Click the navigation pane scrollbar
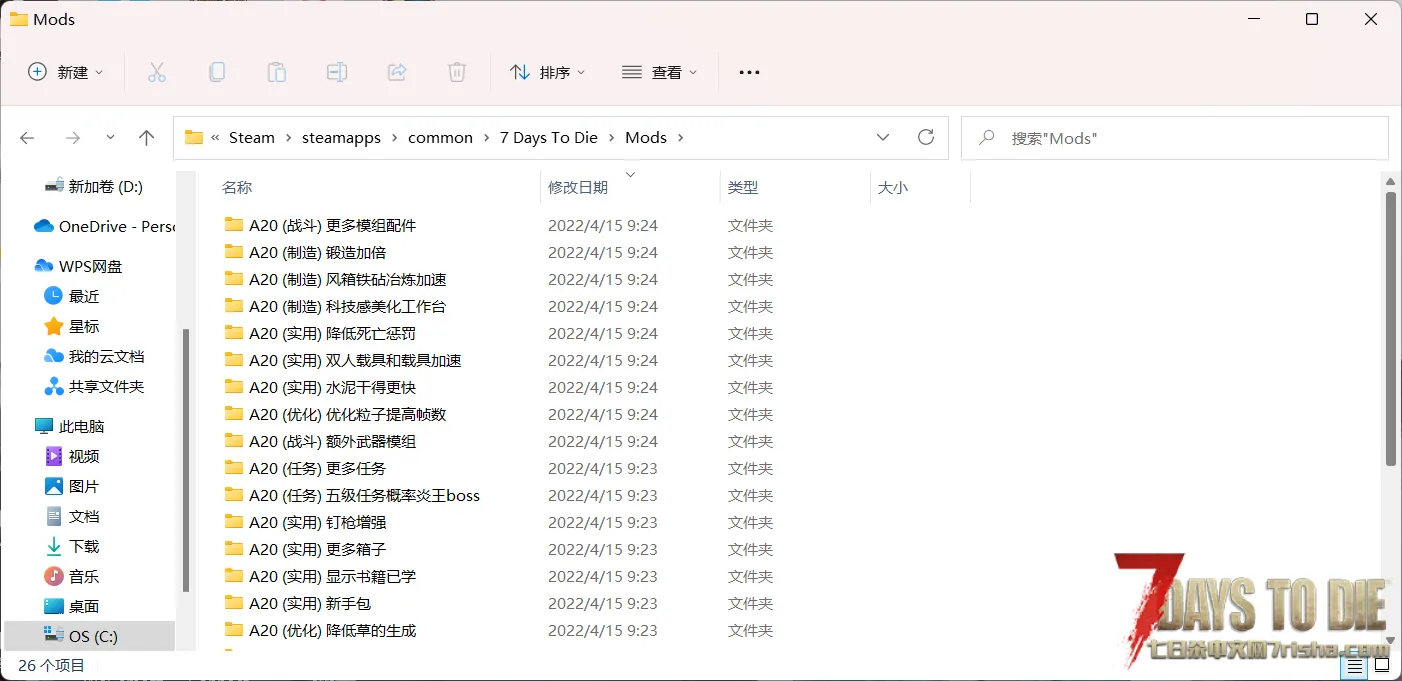Screen dimensions: 1402x681 (186, 460)
